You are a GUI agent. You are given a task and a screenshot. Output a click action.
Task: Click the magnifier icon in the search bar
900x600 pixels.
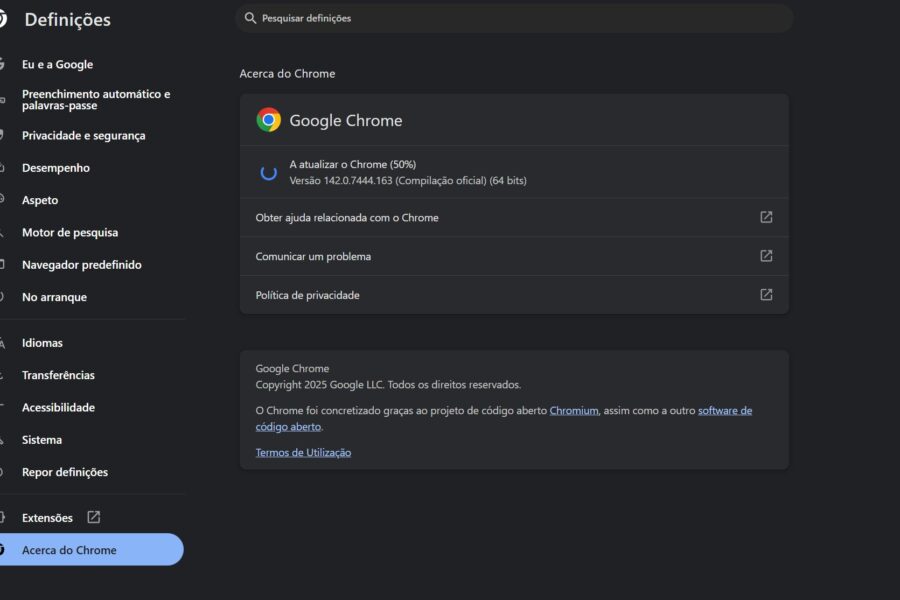point(249,17)
